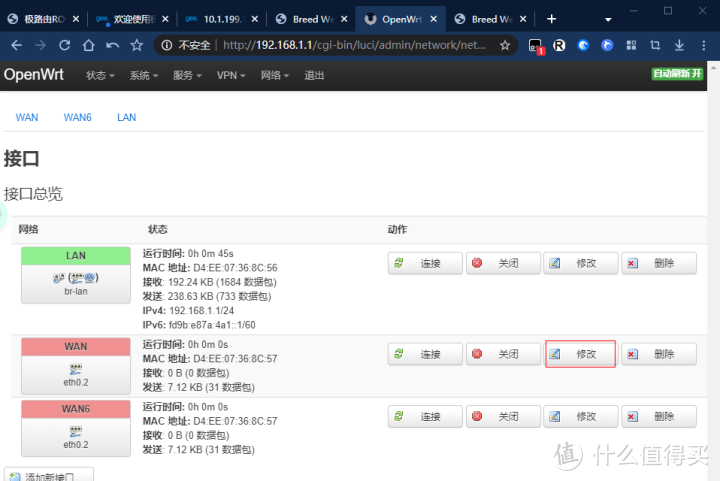The height and width of the screenshot is (481, 720).
Task: Bookmark page with star inside address bar
Action: tap(505, 45)
